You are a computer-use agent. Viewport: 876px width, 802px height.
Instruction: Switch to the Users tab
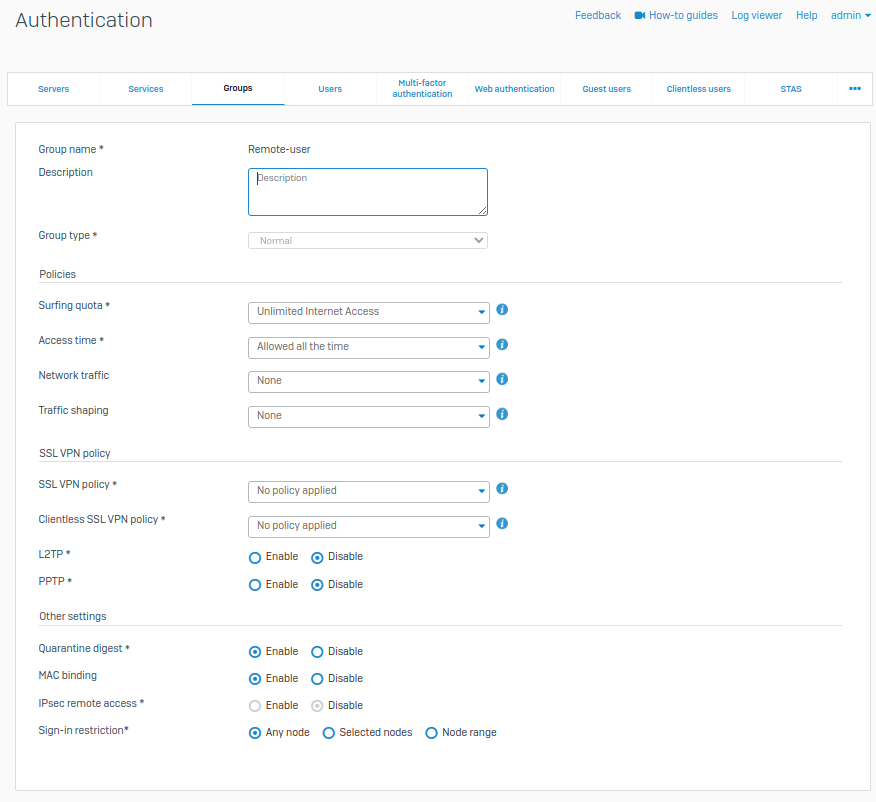[330, 89]
